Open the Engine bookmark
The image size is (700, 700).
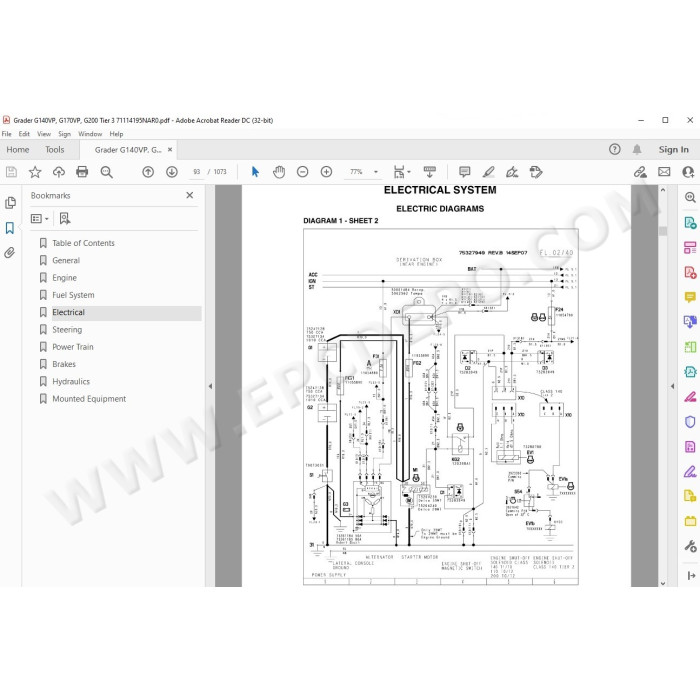click(65, 278)
